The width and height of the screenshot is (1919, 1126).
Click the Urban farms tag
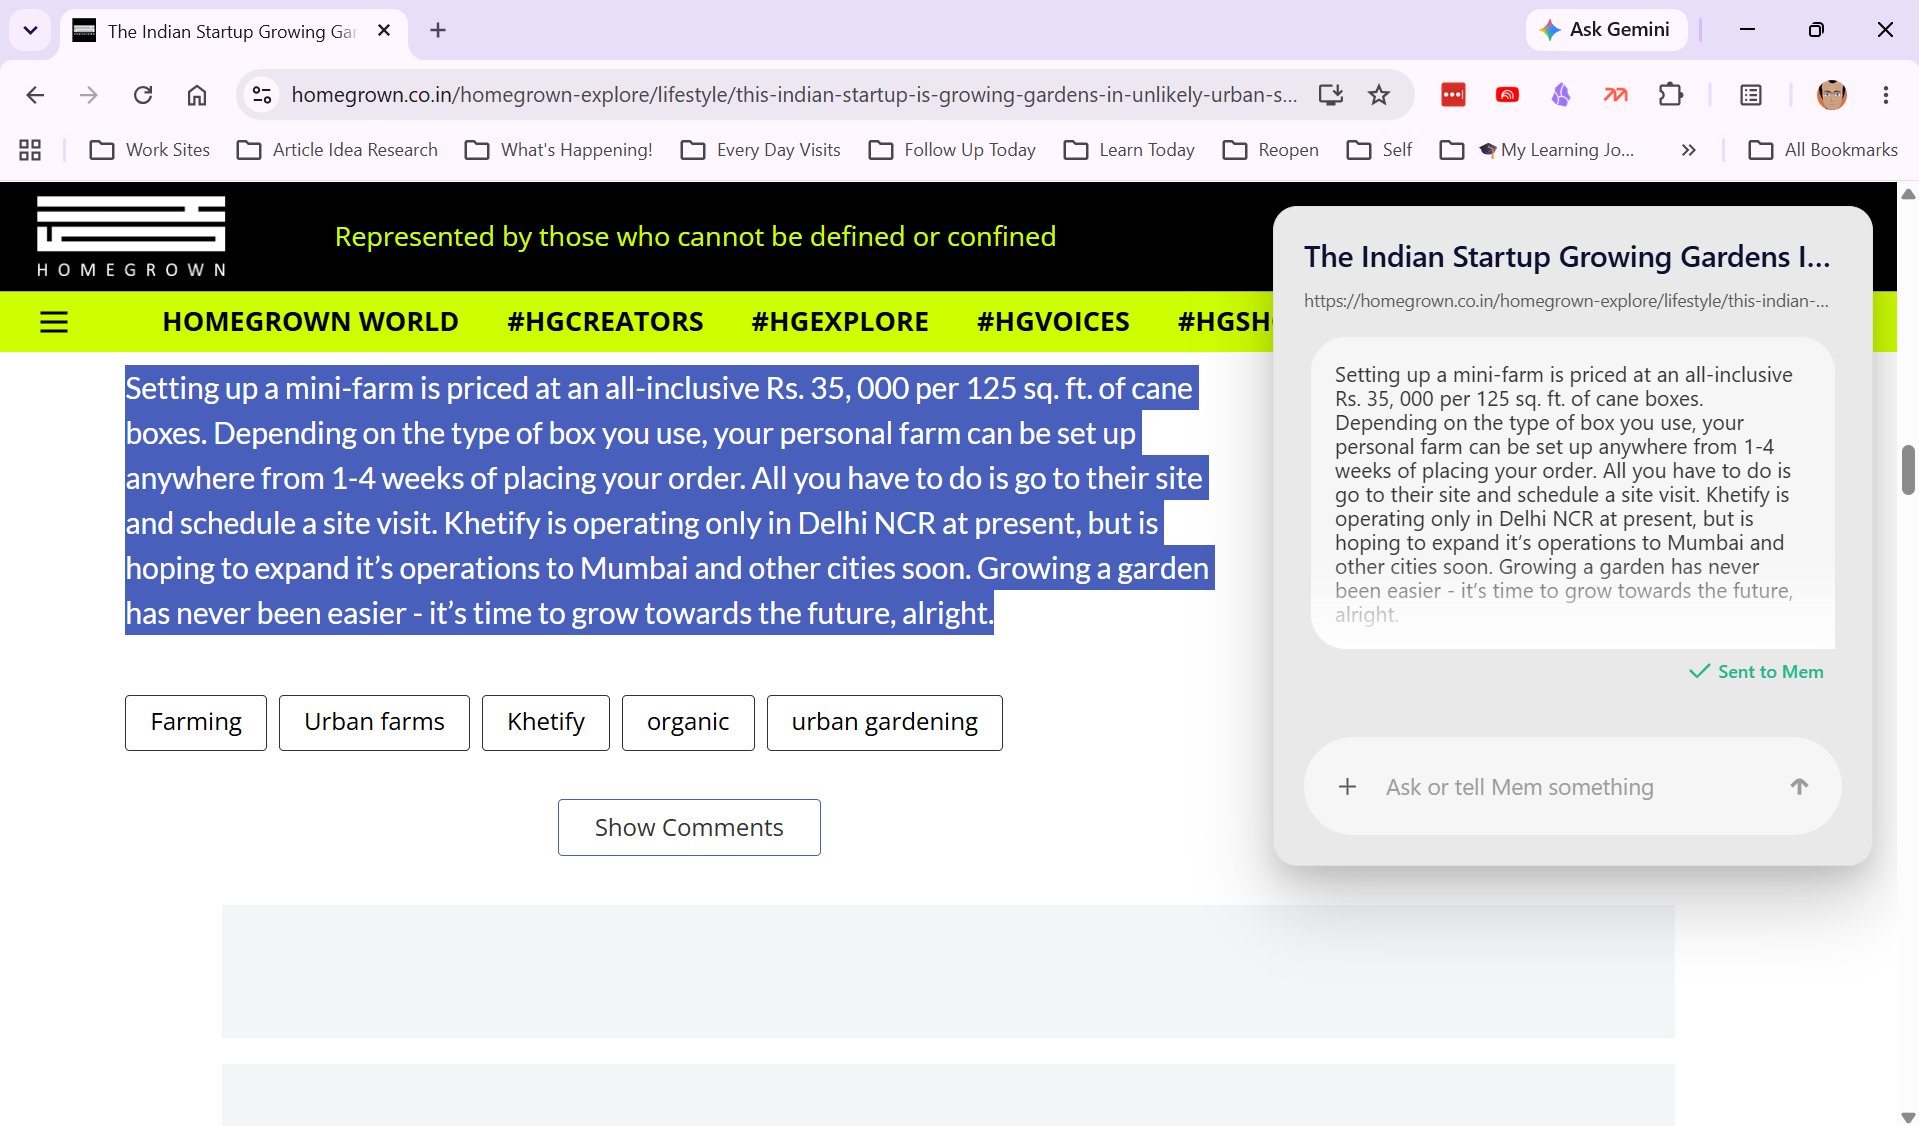coord(374,722)
